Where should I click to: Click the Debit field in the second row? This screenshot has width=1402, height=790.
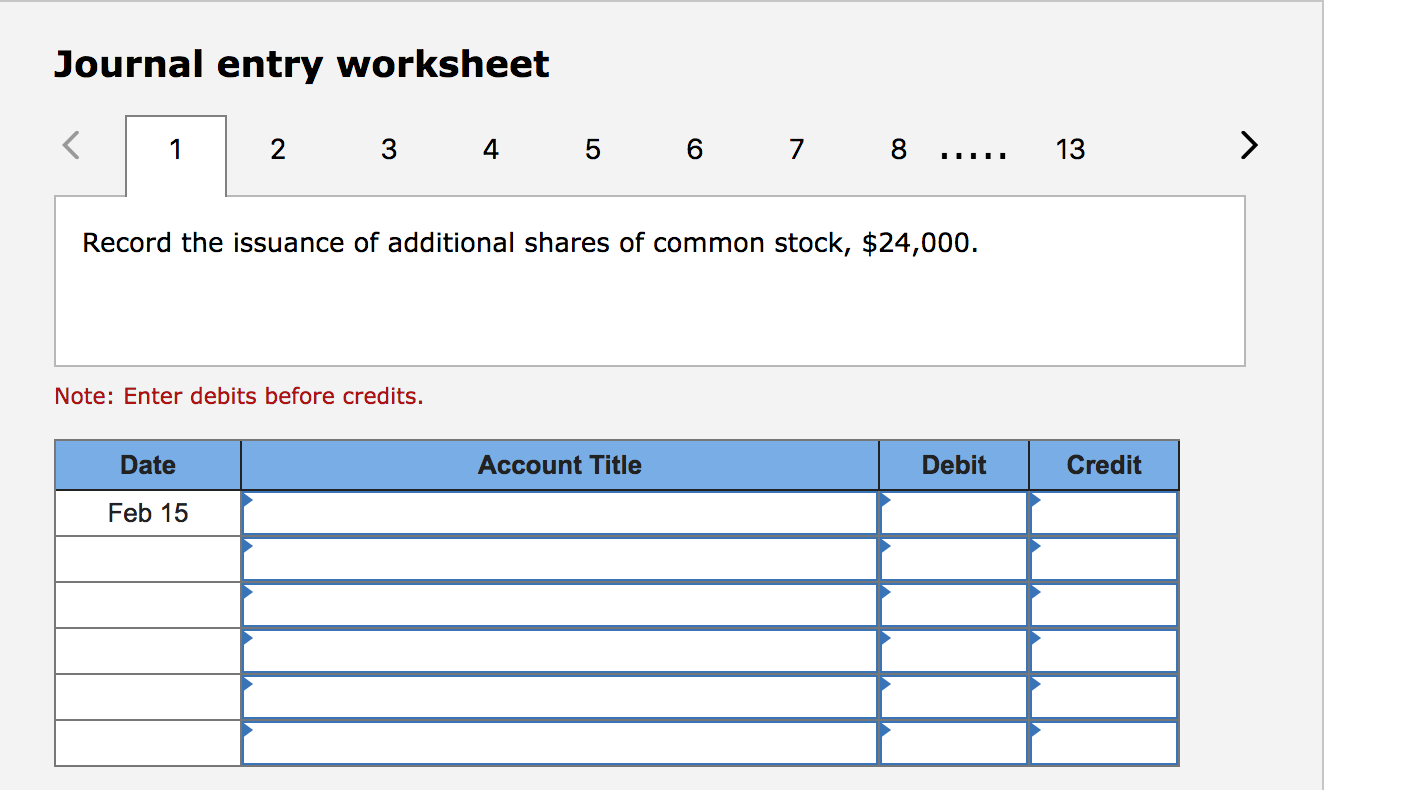[954, 559]
